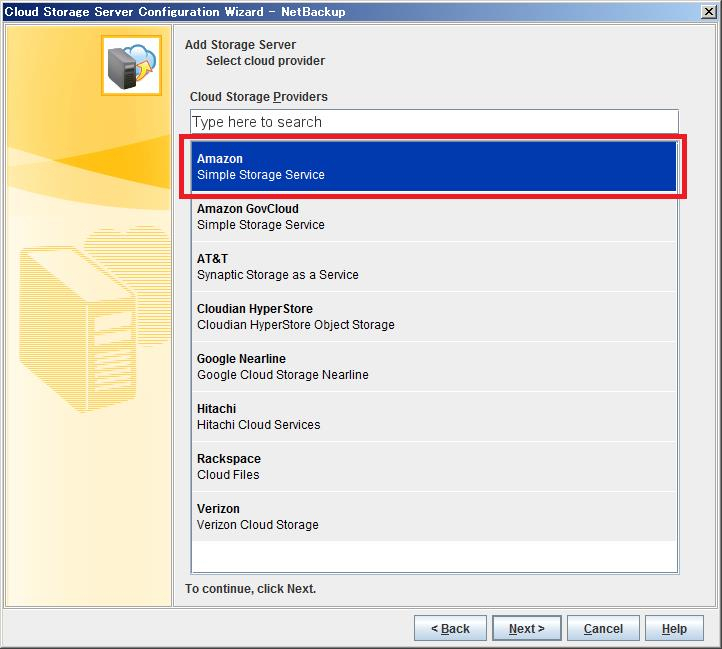
Task: Select Hitachi Cloud Services provider
Action: click(434, 417)
